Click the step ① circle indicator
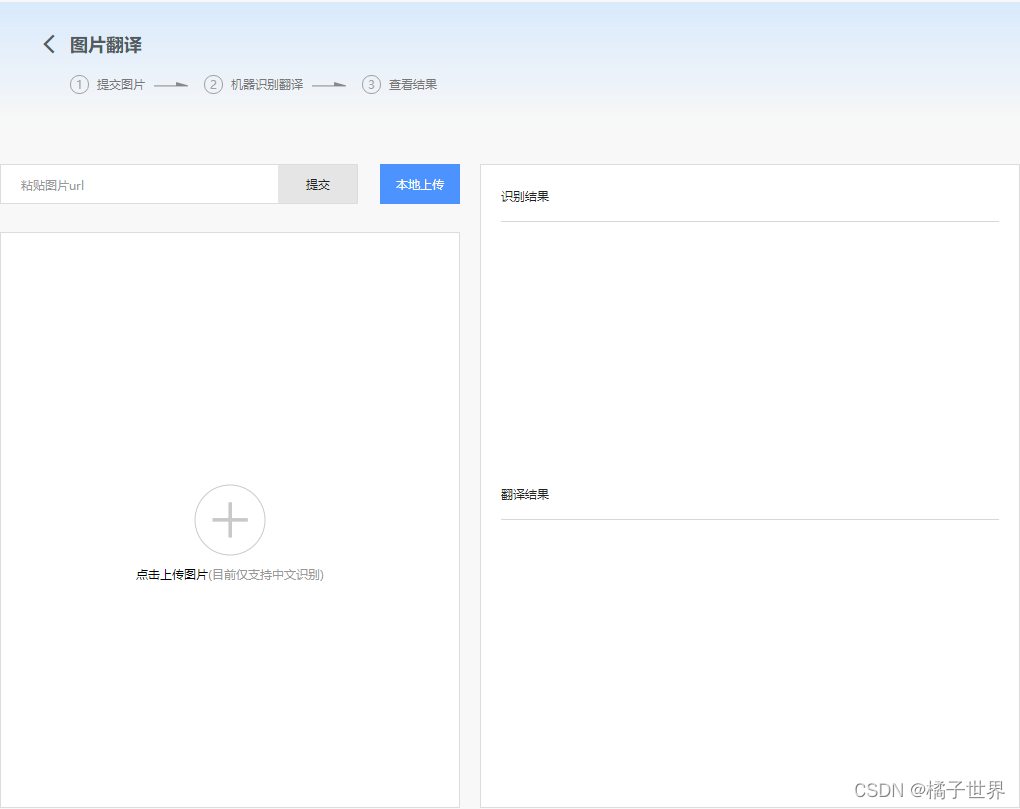This screenshot has height=809, width=1020. (79, 84)
